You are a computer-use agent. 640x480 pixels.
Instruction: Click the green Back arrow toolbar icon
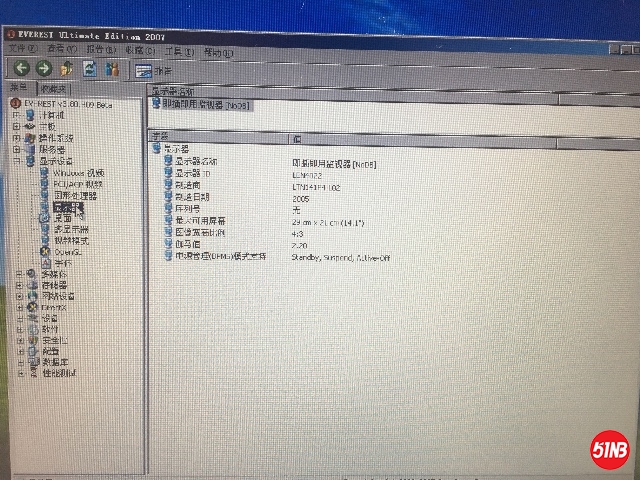(21, 68)
